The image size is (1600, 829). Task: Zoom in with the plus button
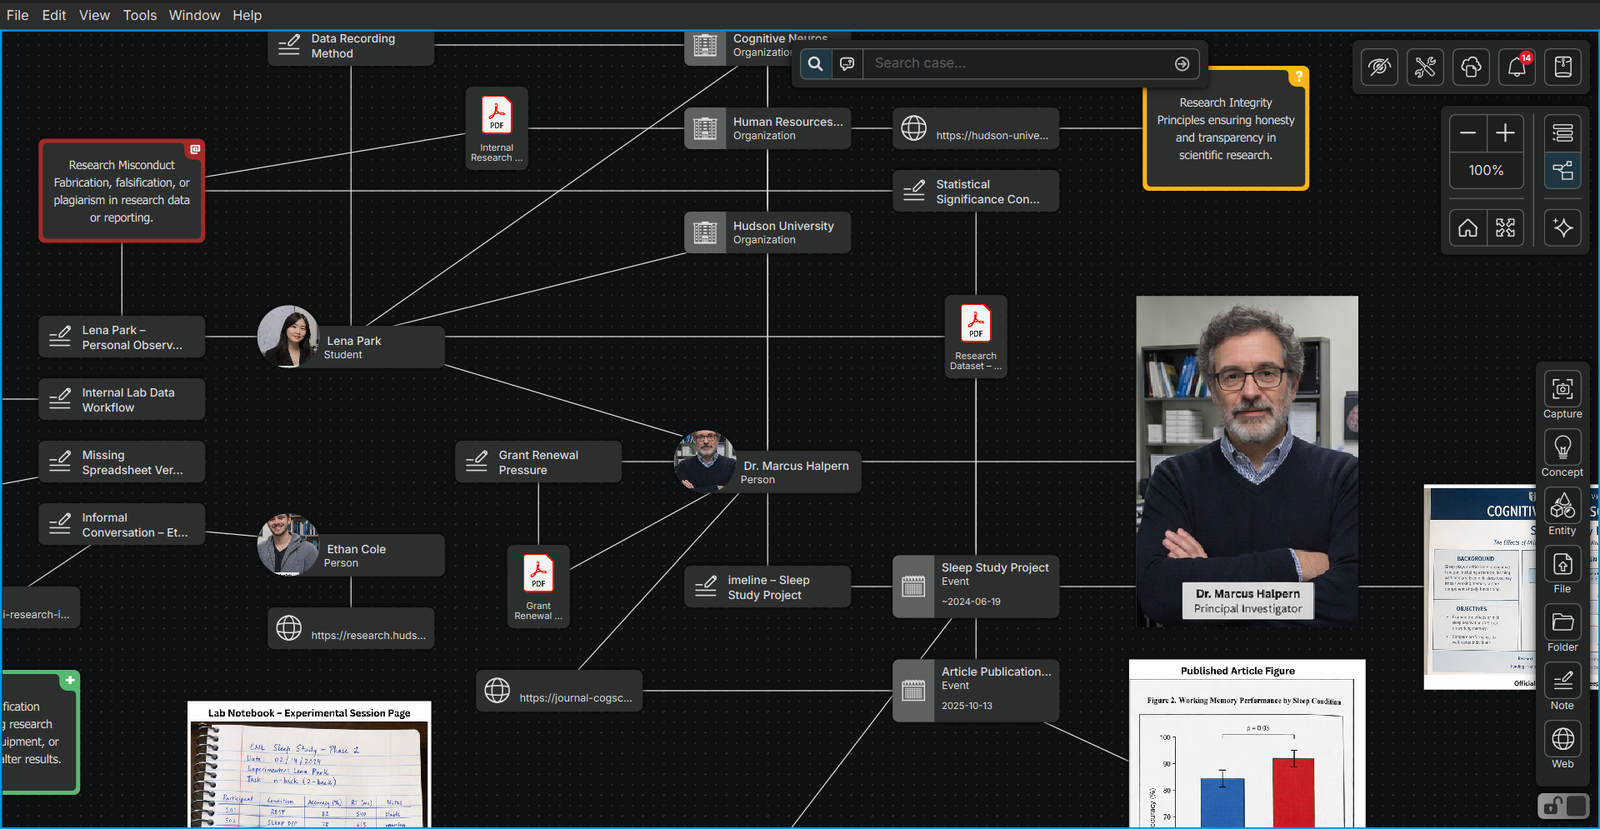tap(1505, 133)
